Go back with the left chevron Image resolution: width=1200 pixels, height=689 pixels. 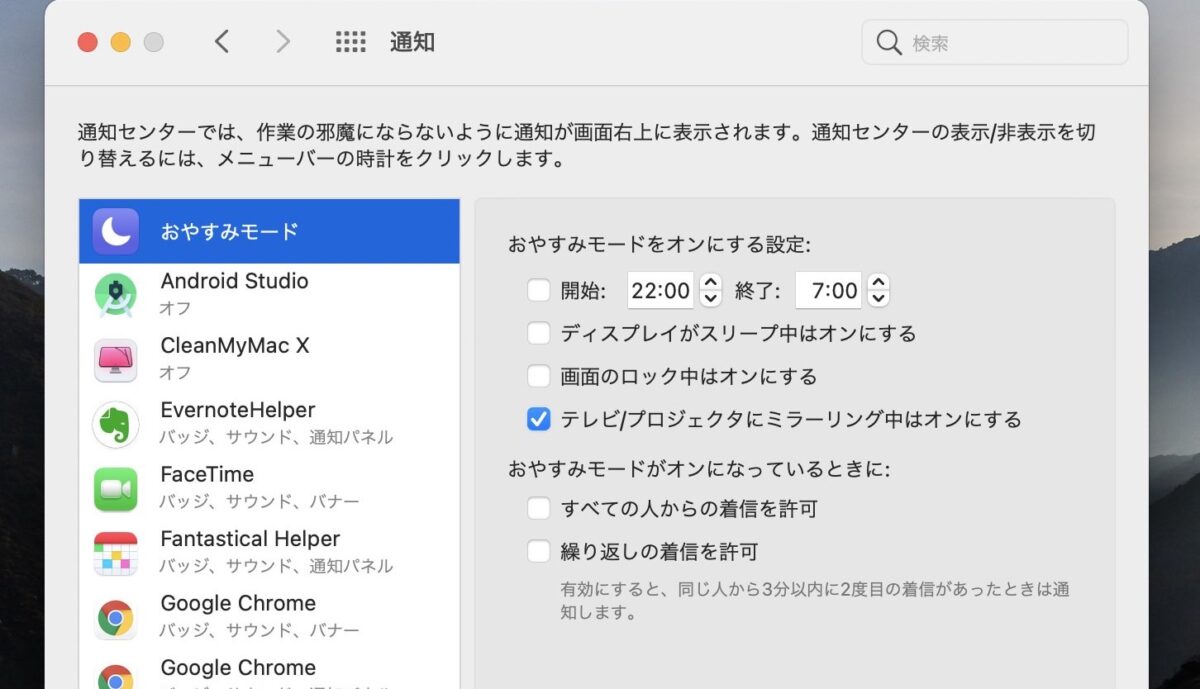pyautogui.click(x=222, y=42)
